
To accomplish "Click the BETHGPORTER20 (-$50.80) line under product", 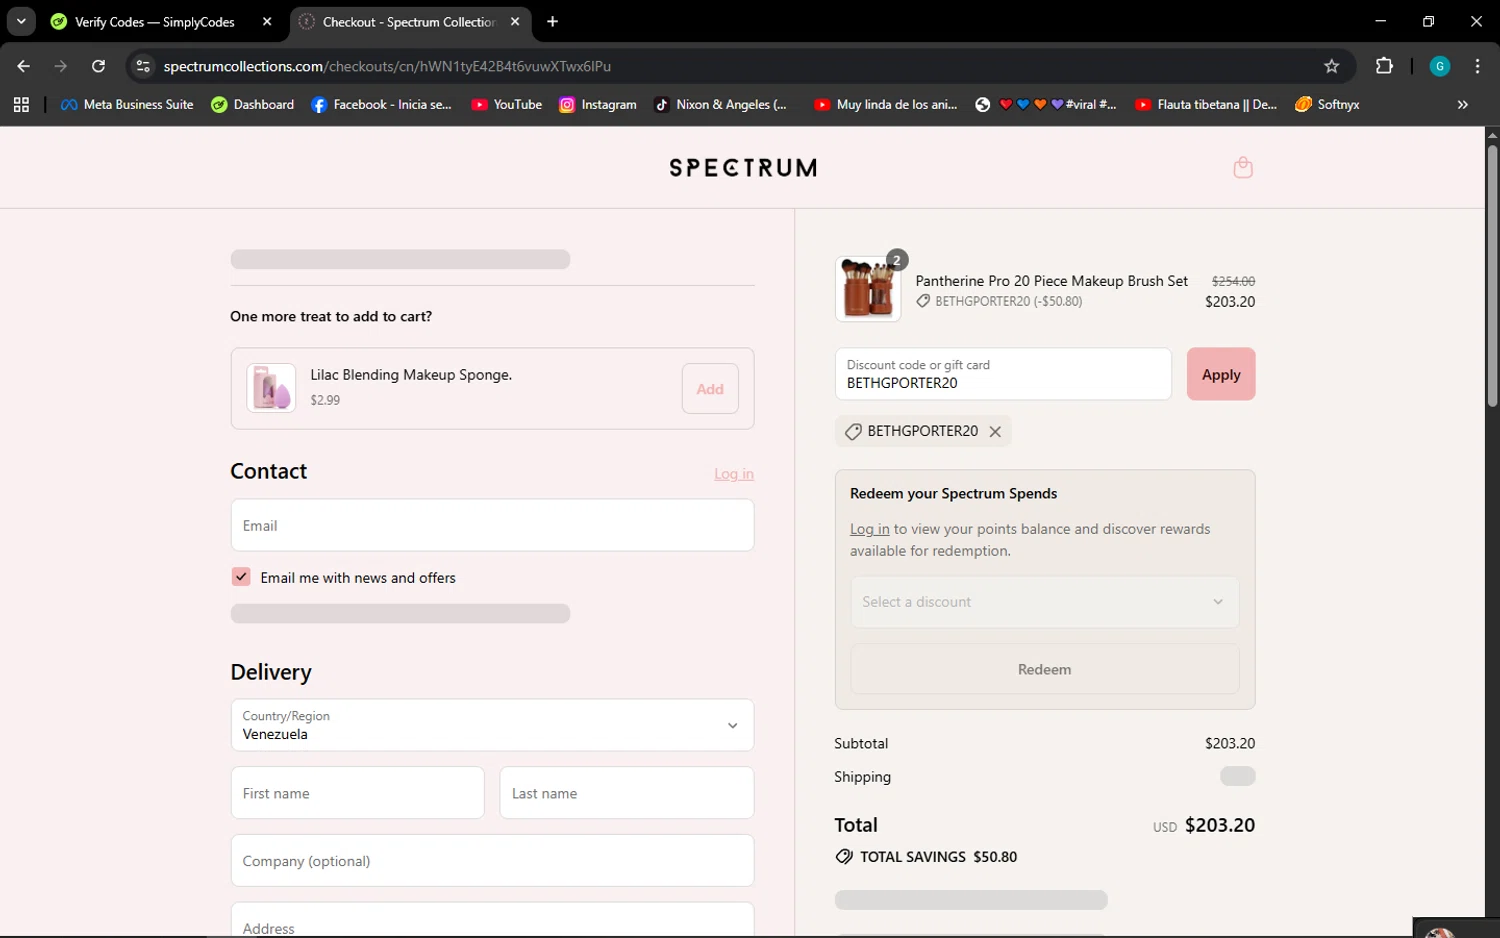I will [x=999, y=301].
